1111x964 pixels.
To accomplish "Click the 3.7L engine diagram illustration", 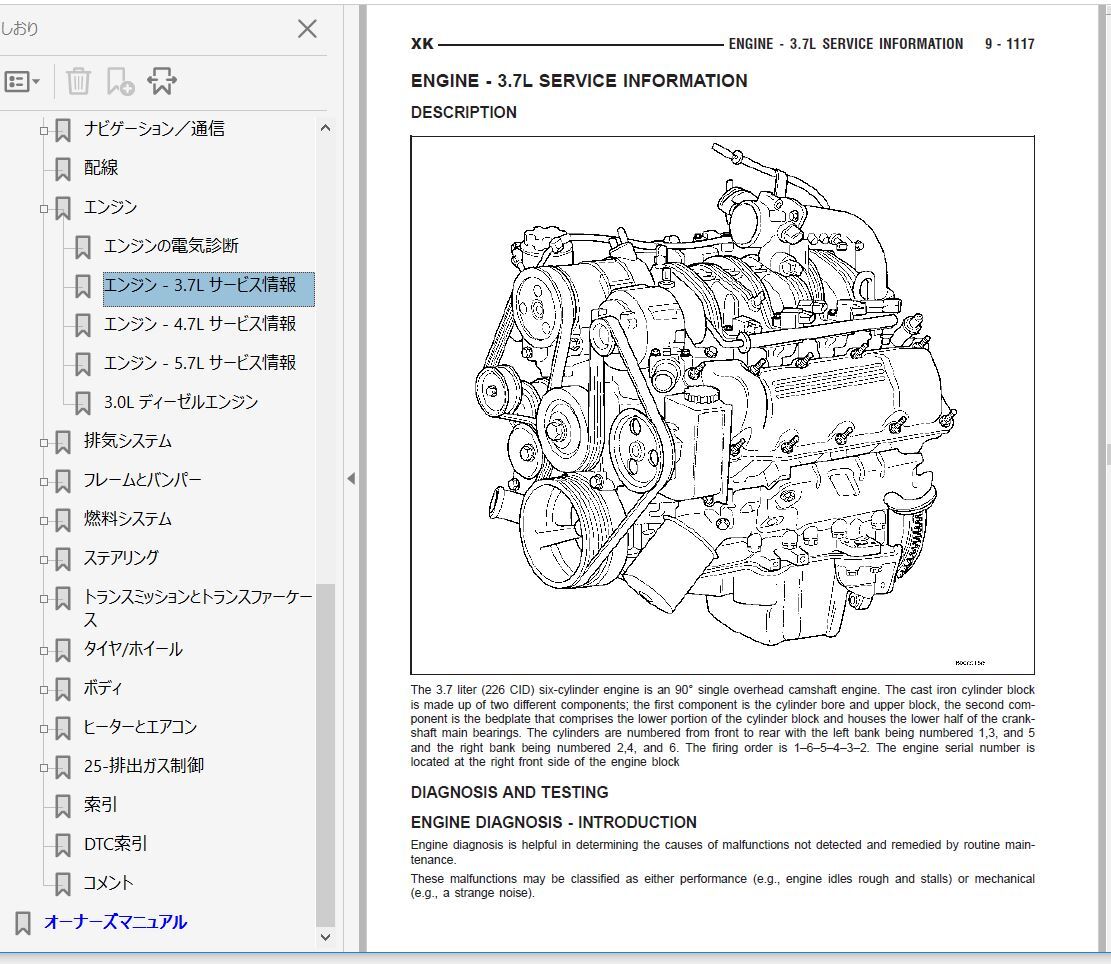I will [722, 405].
